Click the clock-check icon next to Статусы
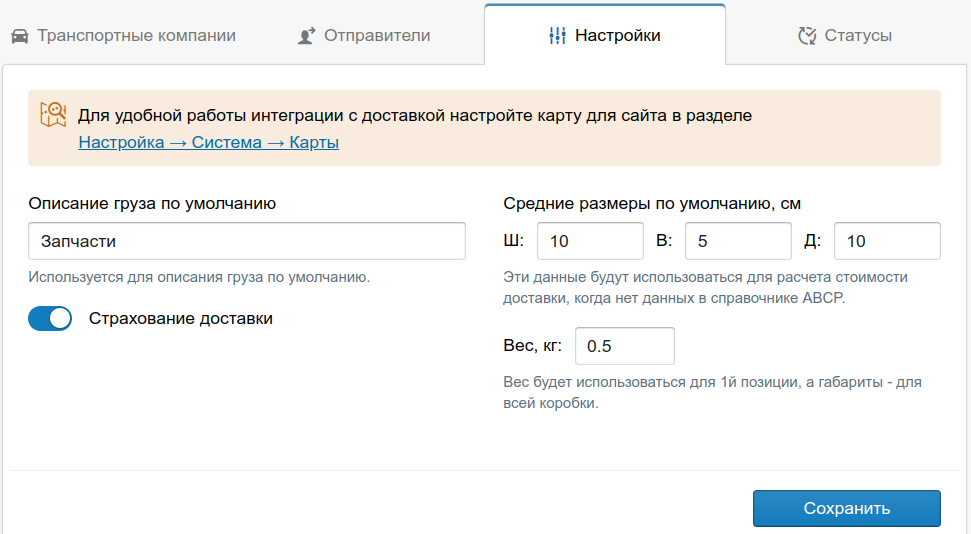The image size is (971, 534). click(807, 36)
